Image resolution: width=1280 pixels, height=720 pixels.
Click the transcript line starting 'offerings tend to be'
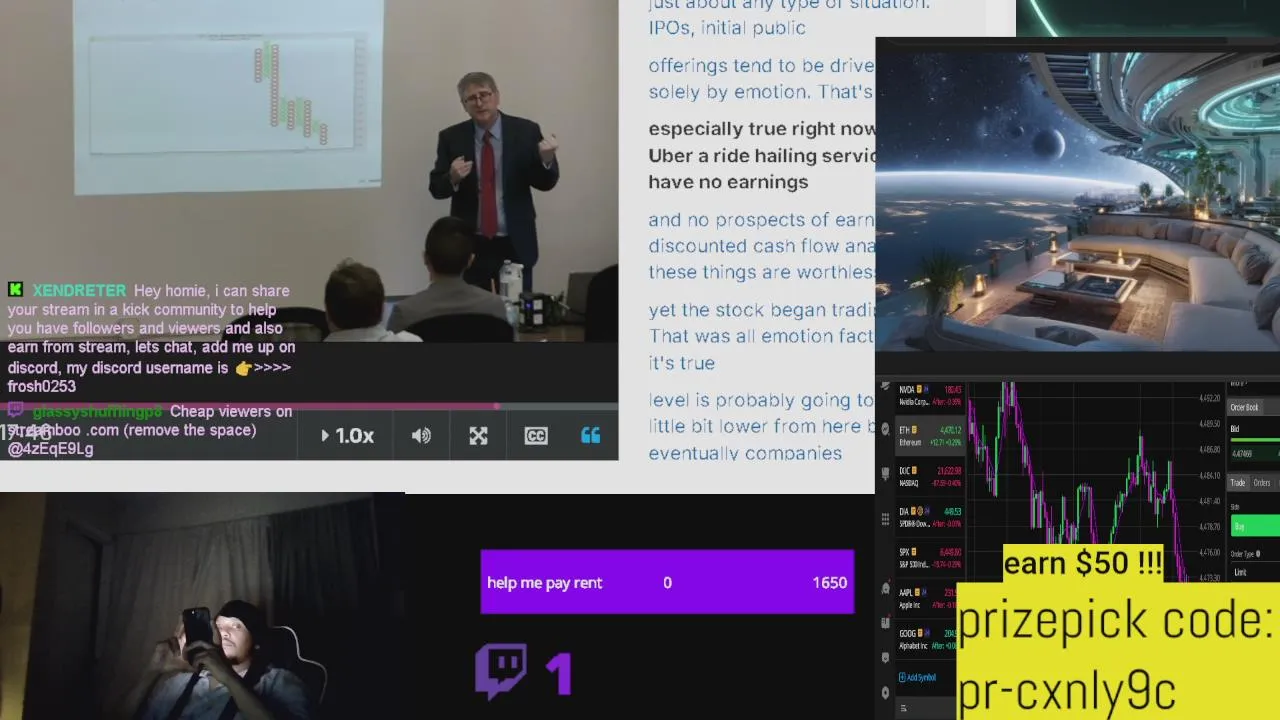(x=761, y=66)
